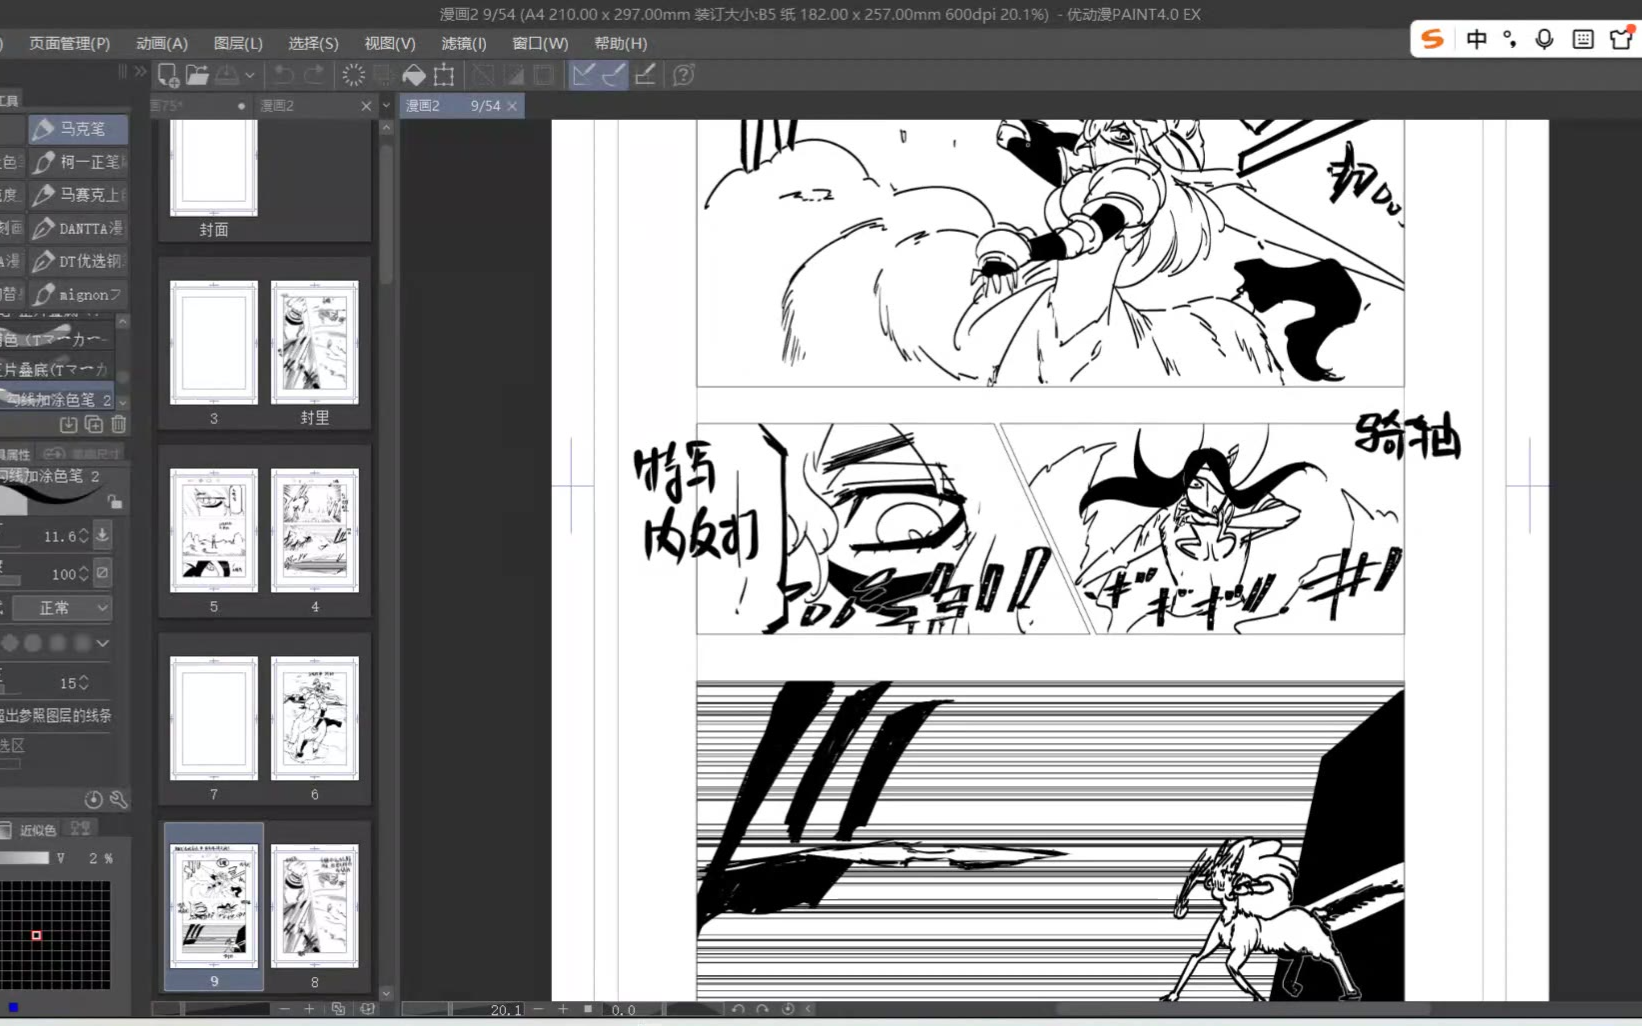1642x1026 pixels.
Task: Click the help question mark icon
Action: pyautogui.click(x=684, y=75)
